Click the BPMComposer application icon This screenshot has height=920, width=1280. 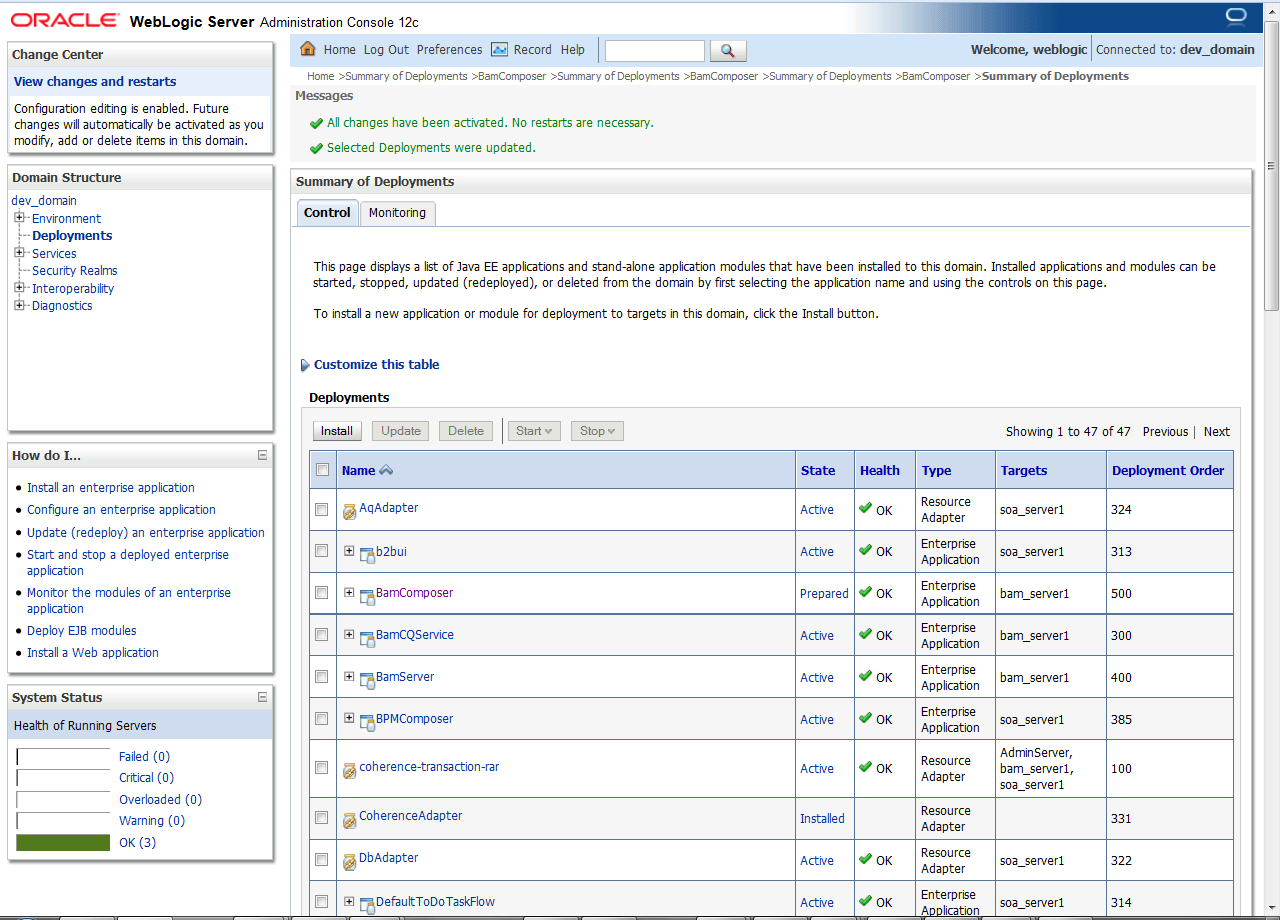pyautogui.click(x=367, y=723)
